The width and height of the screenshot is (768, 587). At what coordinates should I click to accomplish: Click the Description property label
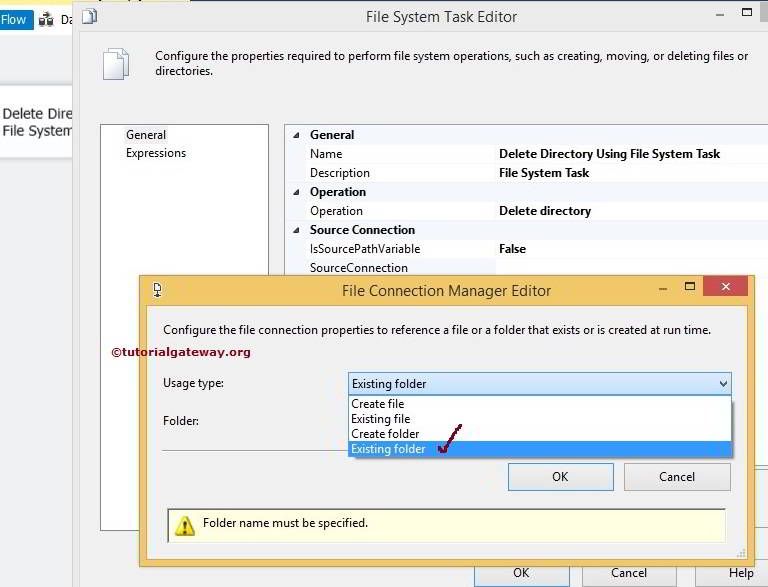click(339, 173)
